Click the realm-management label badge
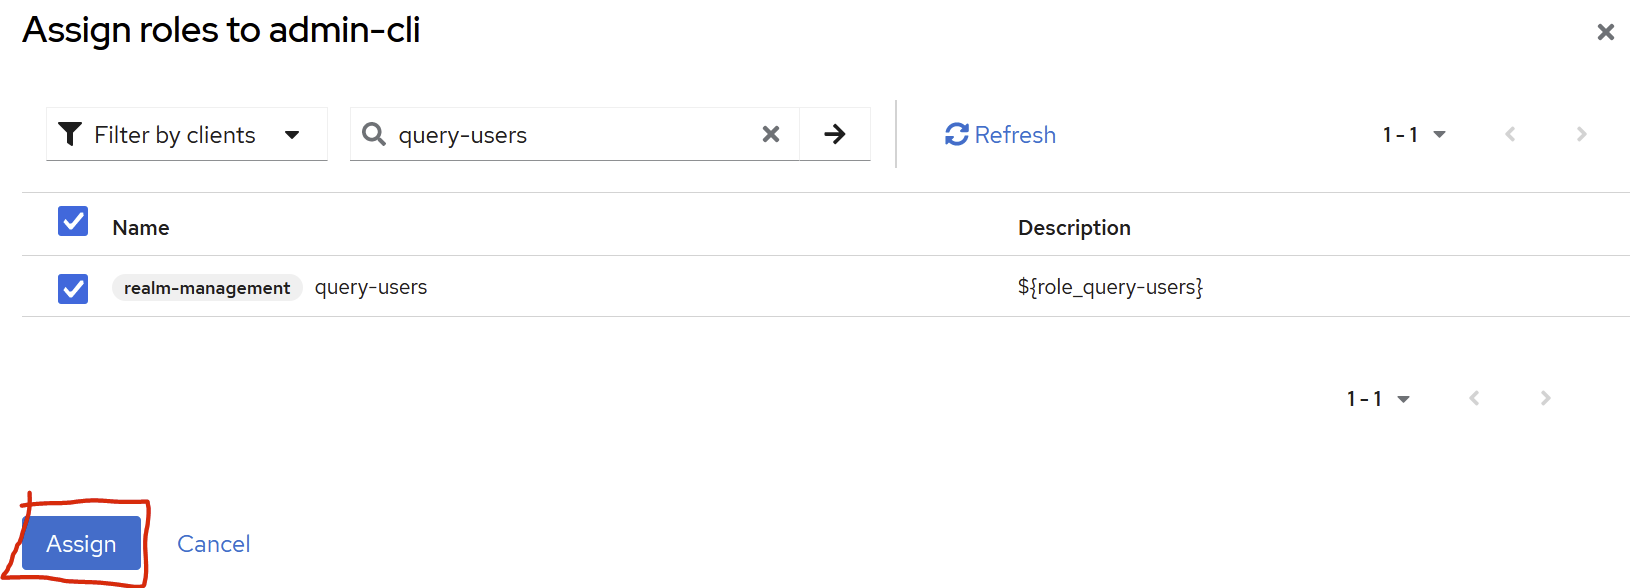 click(x=207, y=288)
